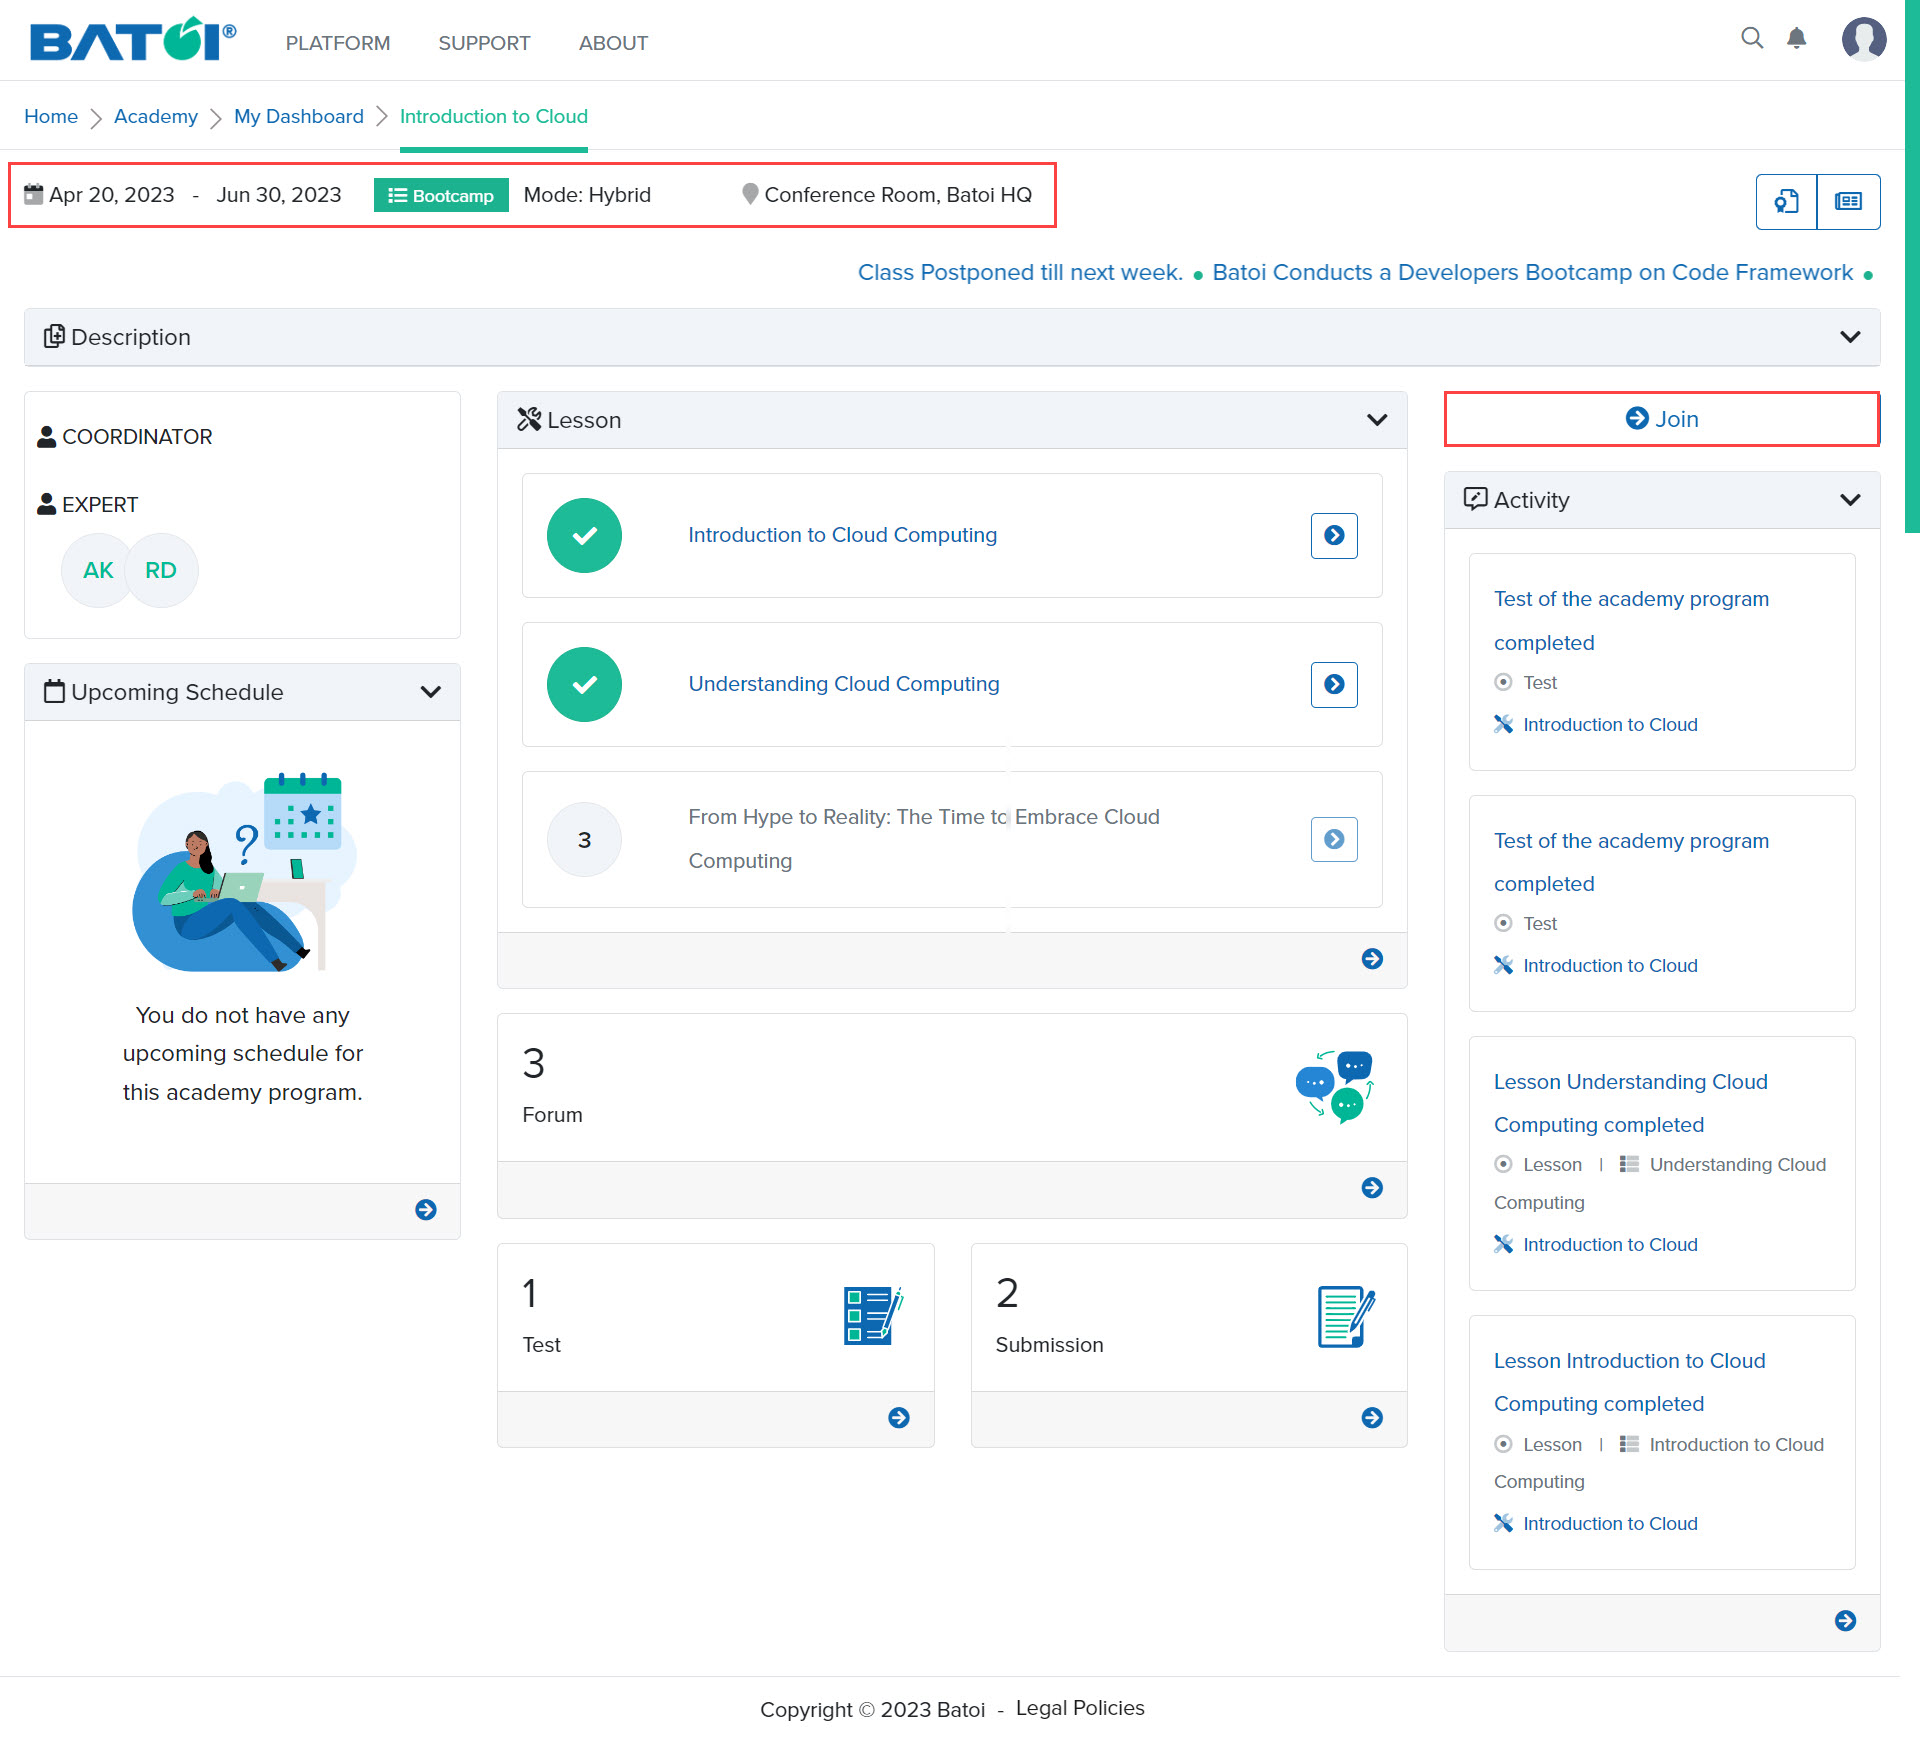1920x1745 pixels.
Task: Open first Test of the academy program completed
Action: click(1631, 621)
